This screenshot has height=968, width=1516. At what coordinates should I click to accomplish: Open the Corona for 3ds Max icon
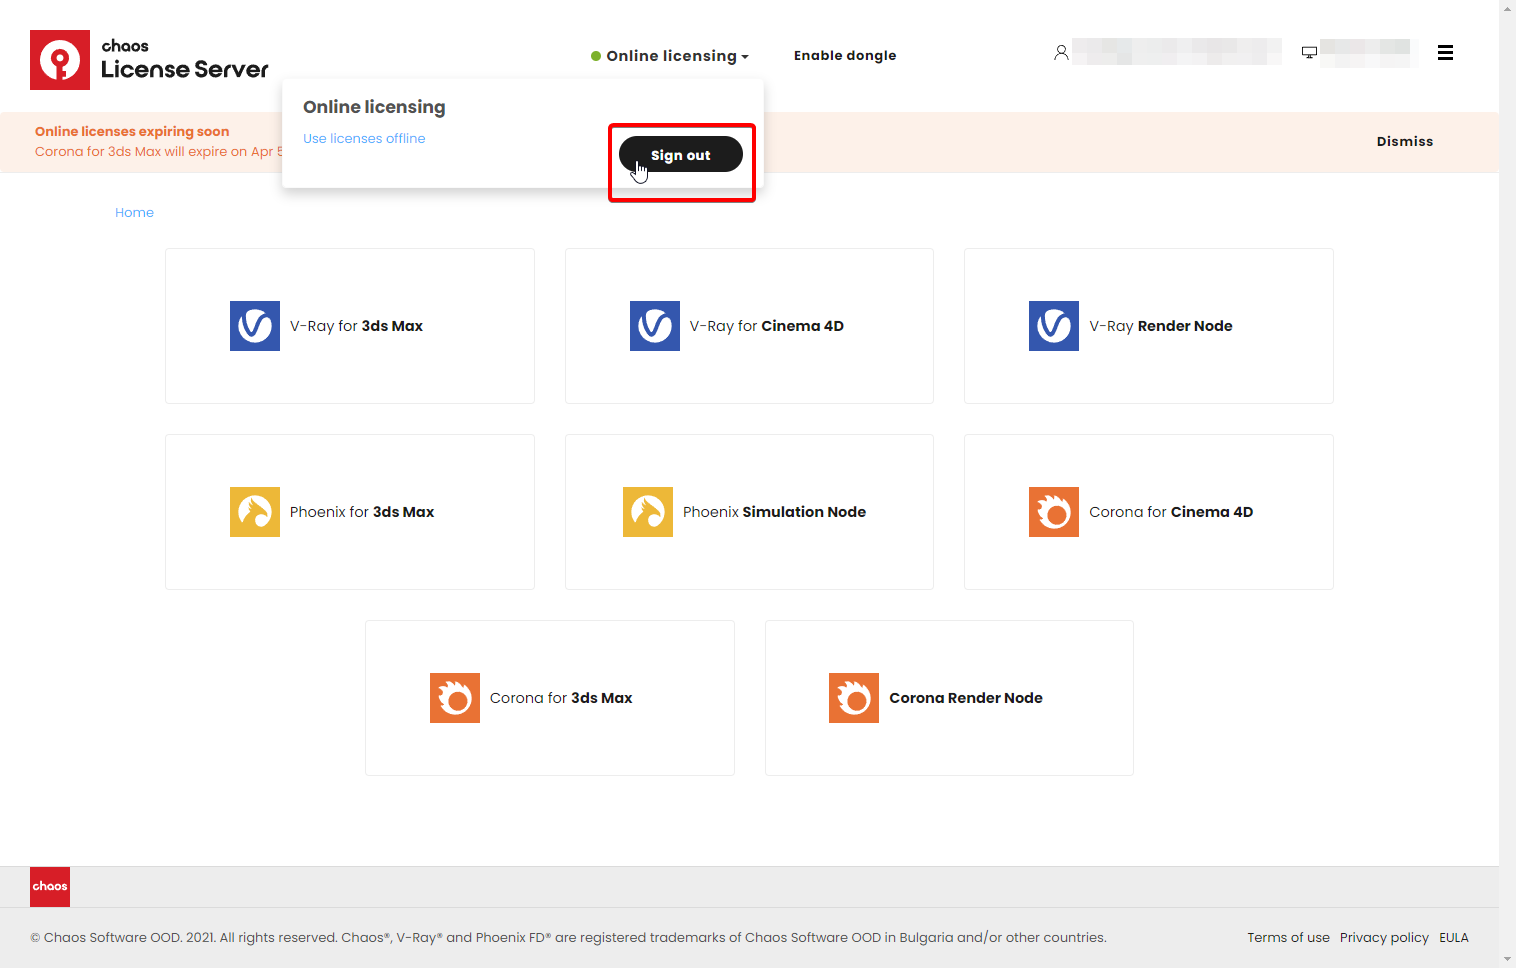pyautogui.click(x=455, y=698)
